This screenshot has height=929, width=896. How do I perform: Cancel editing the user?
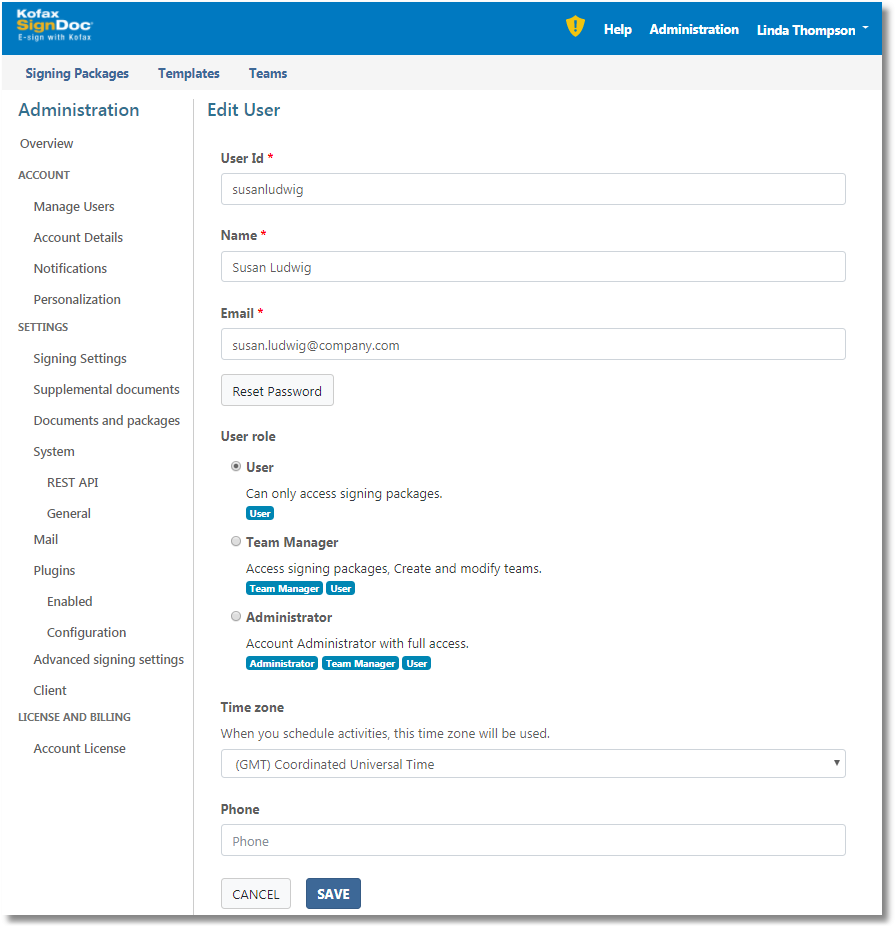pos(256,894)
